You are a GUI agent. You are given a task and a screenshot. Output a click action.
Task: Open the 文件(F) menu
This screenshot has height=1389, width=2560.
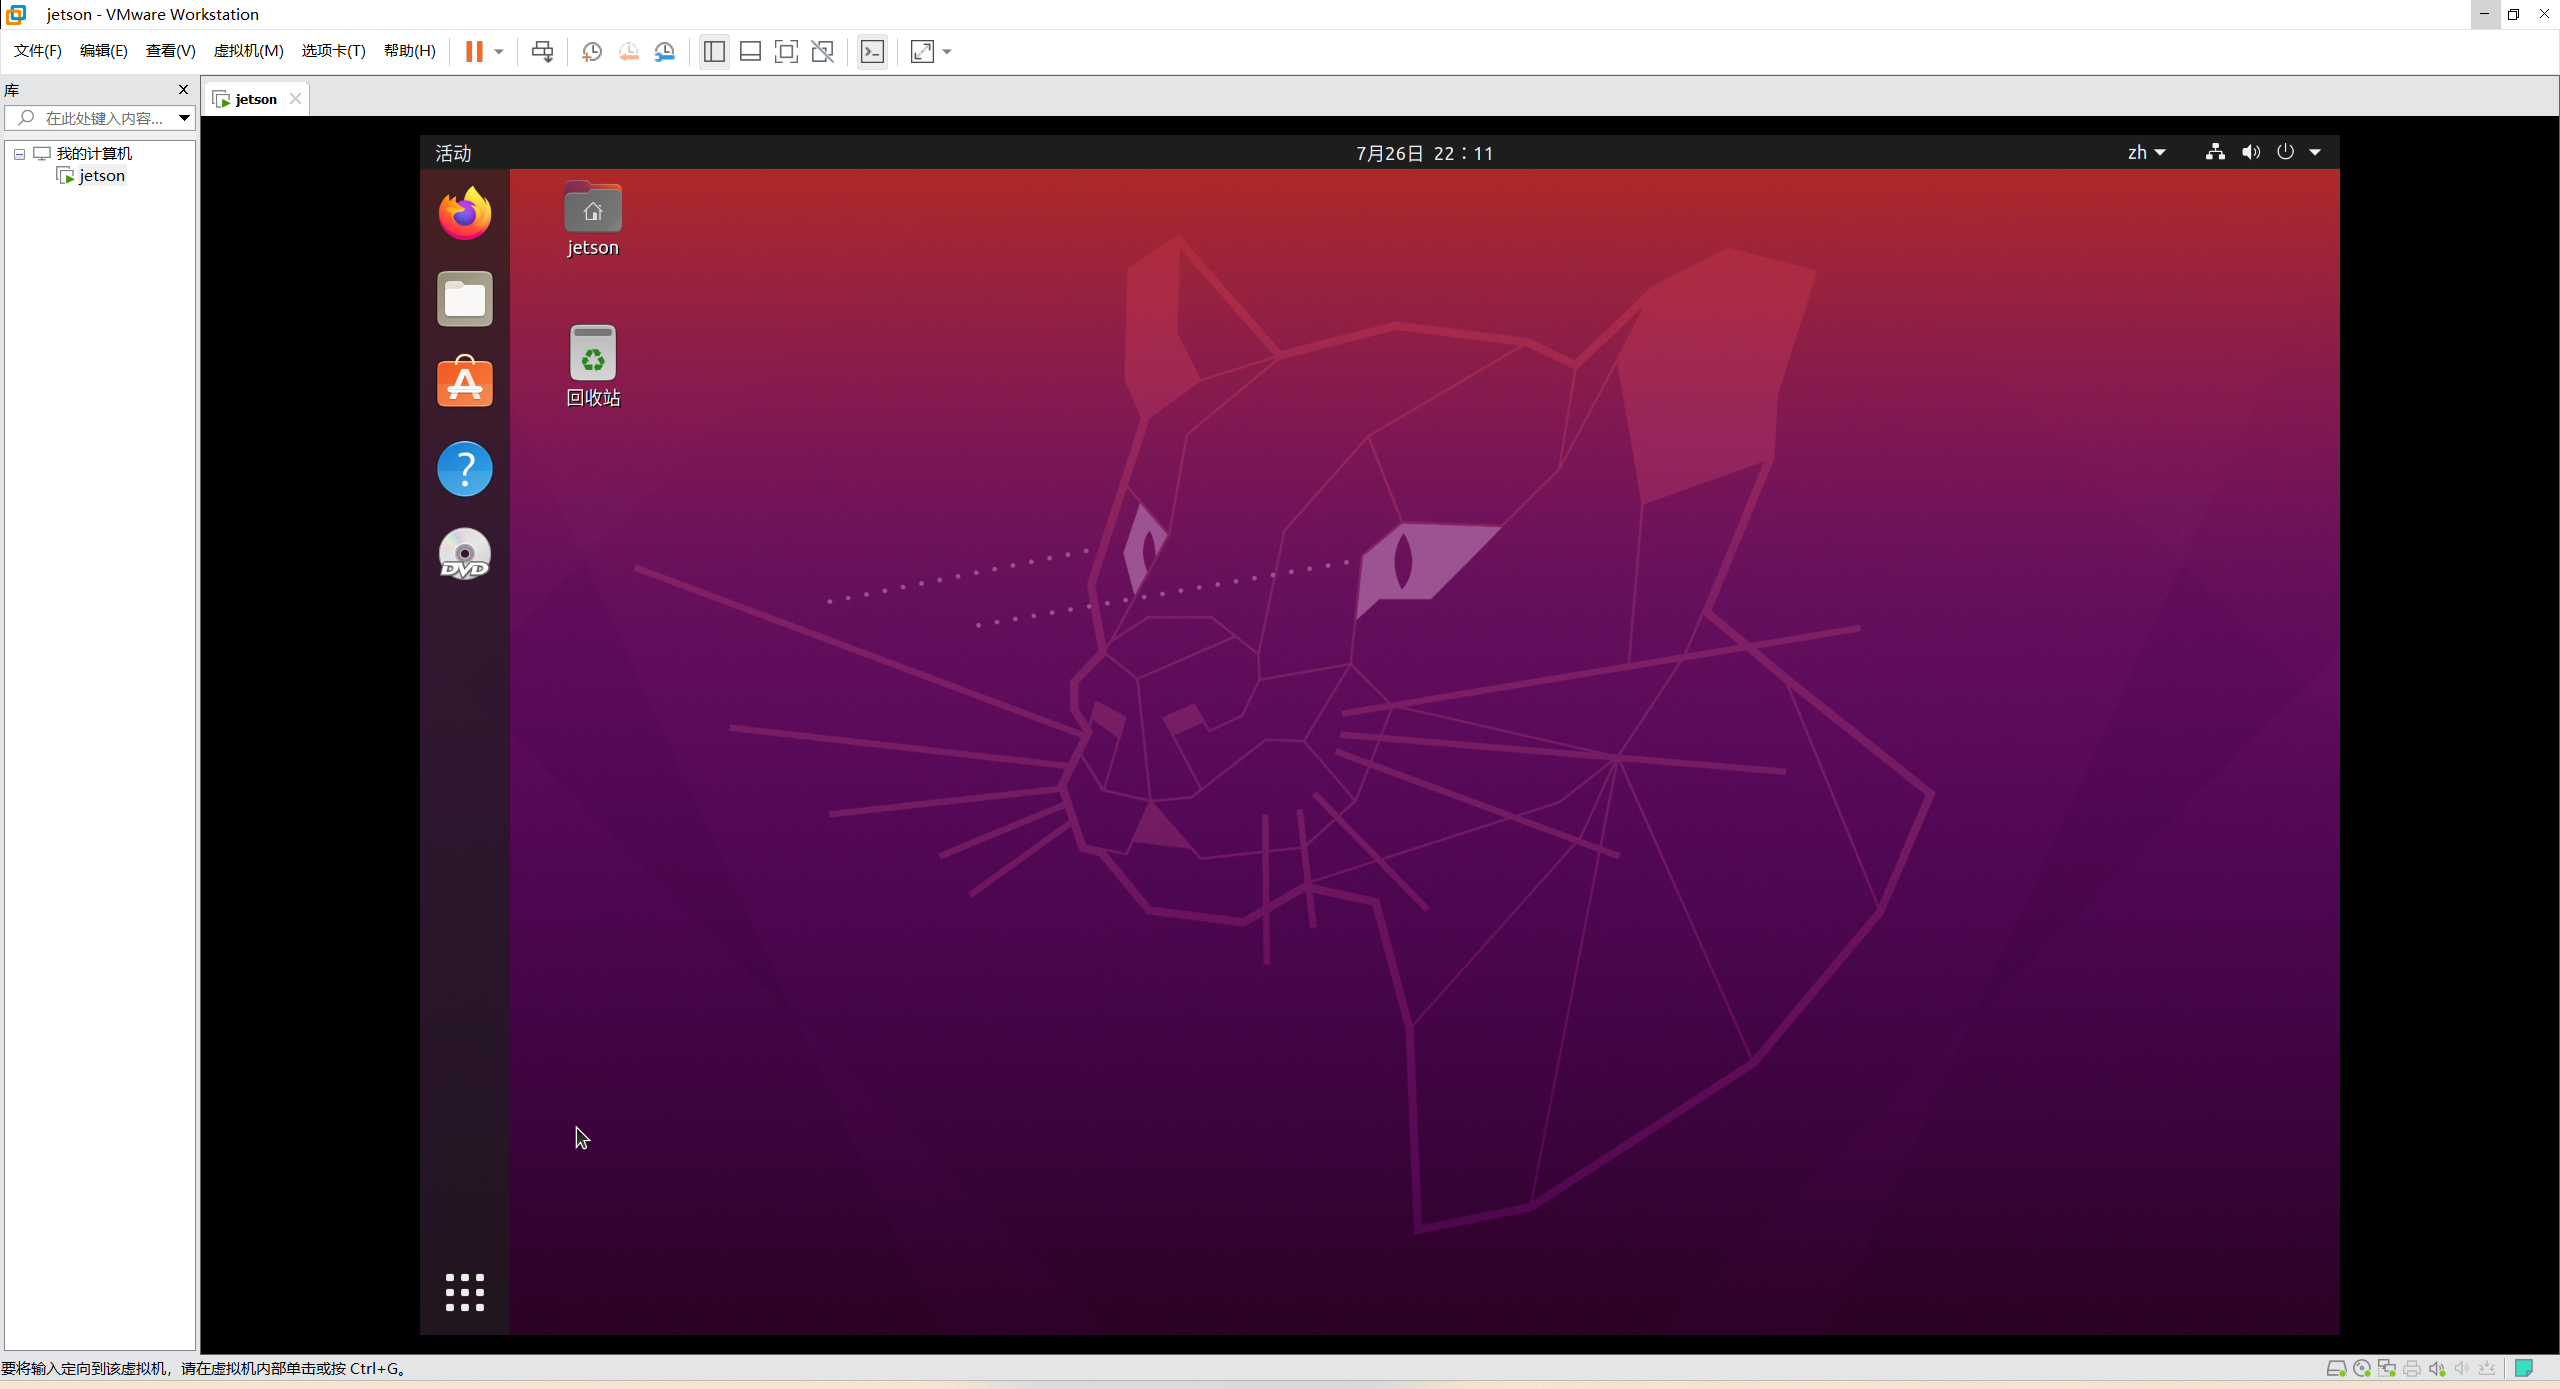coord(38,51)
